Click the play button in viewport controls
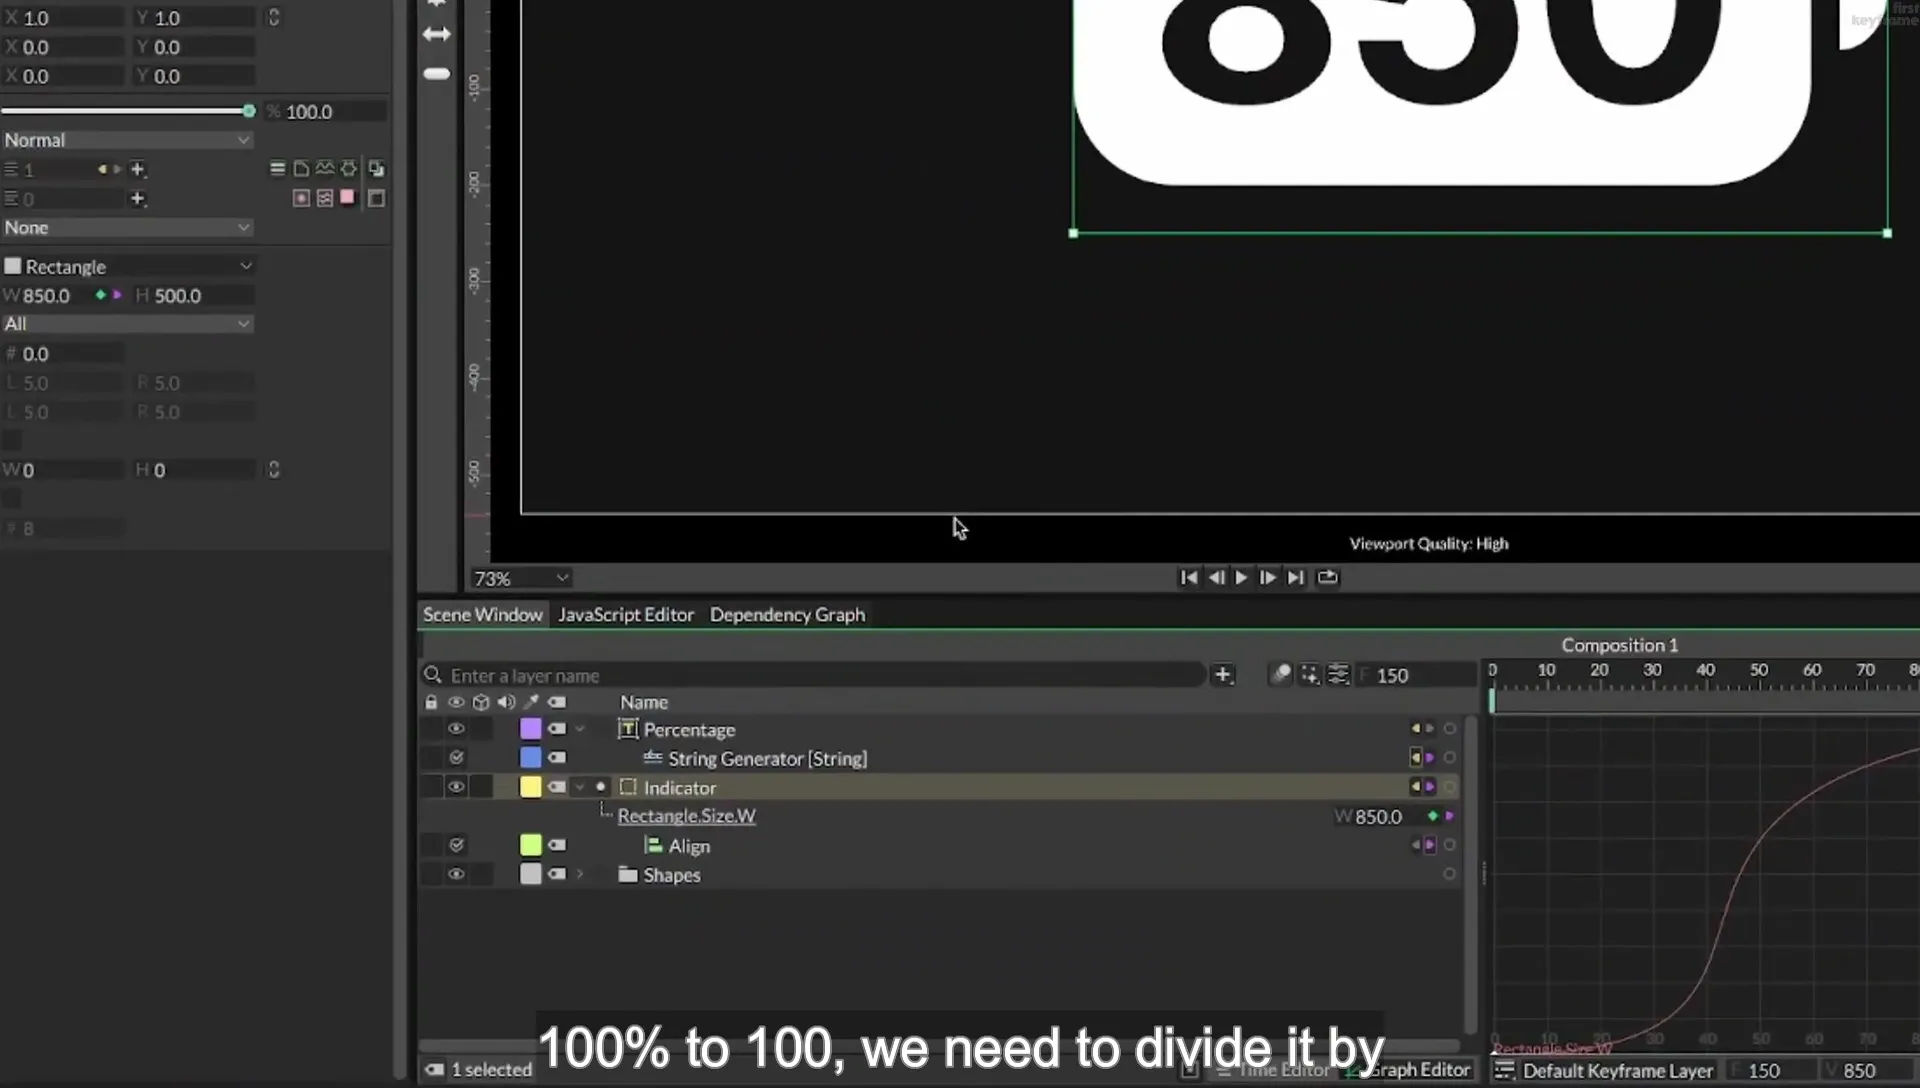Image resolution: width=1920 pixels, height=1088 pixels. (1242, 578)
